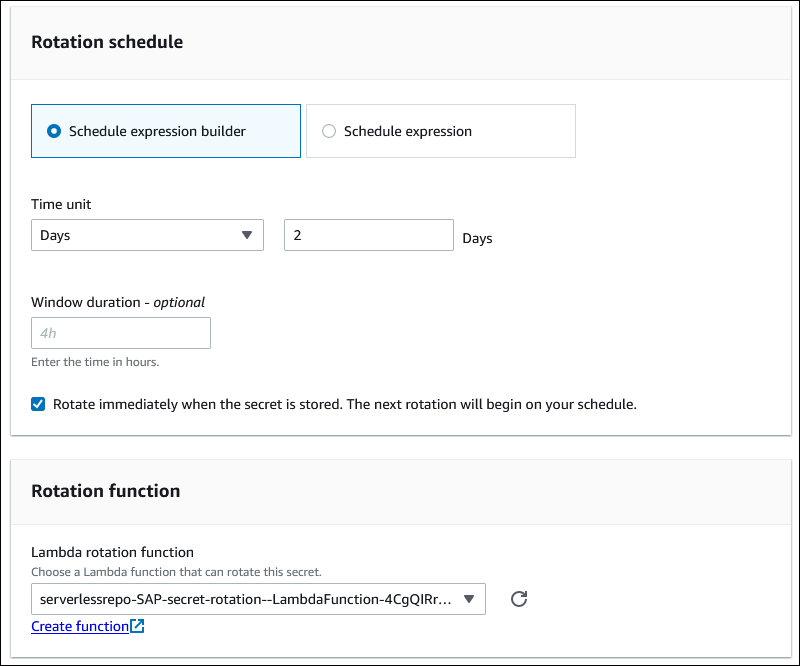This screenshot has width=800, height=666.
Task: Click the caret arrow in Lambda function select
Action: tap(469, 599)
